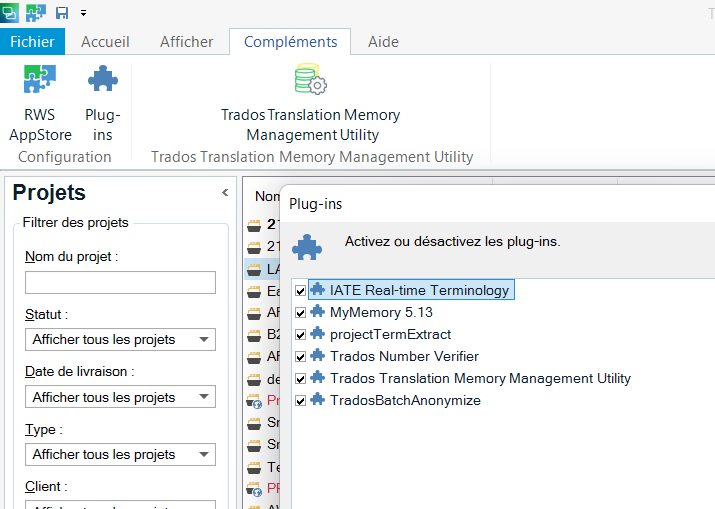The height and width of the screenshot is (509, 715).
Task: Launch Trados Translation Memory Management Utility
Action: (311, 103)
